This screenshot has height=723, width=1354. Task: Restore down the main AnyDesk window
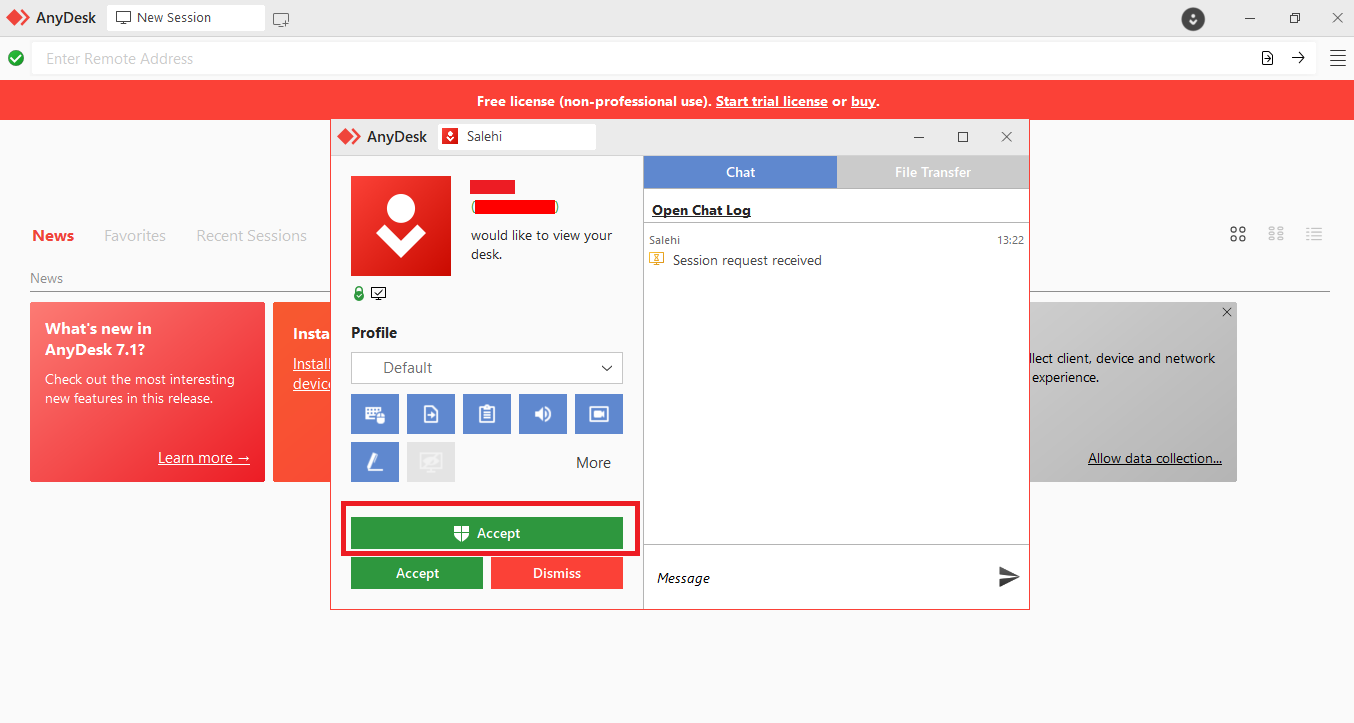click(x=1295, y=18)
